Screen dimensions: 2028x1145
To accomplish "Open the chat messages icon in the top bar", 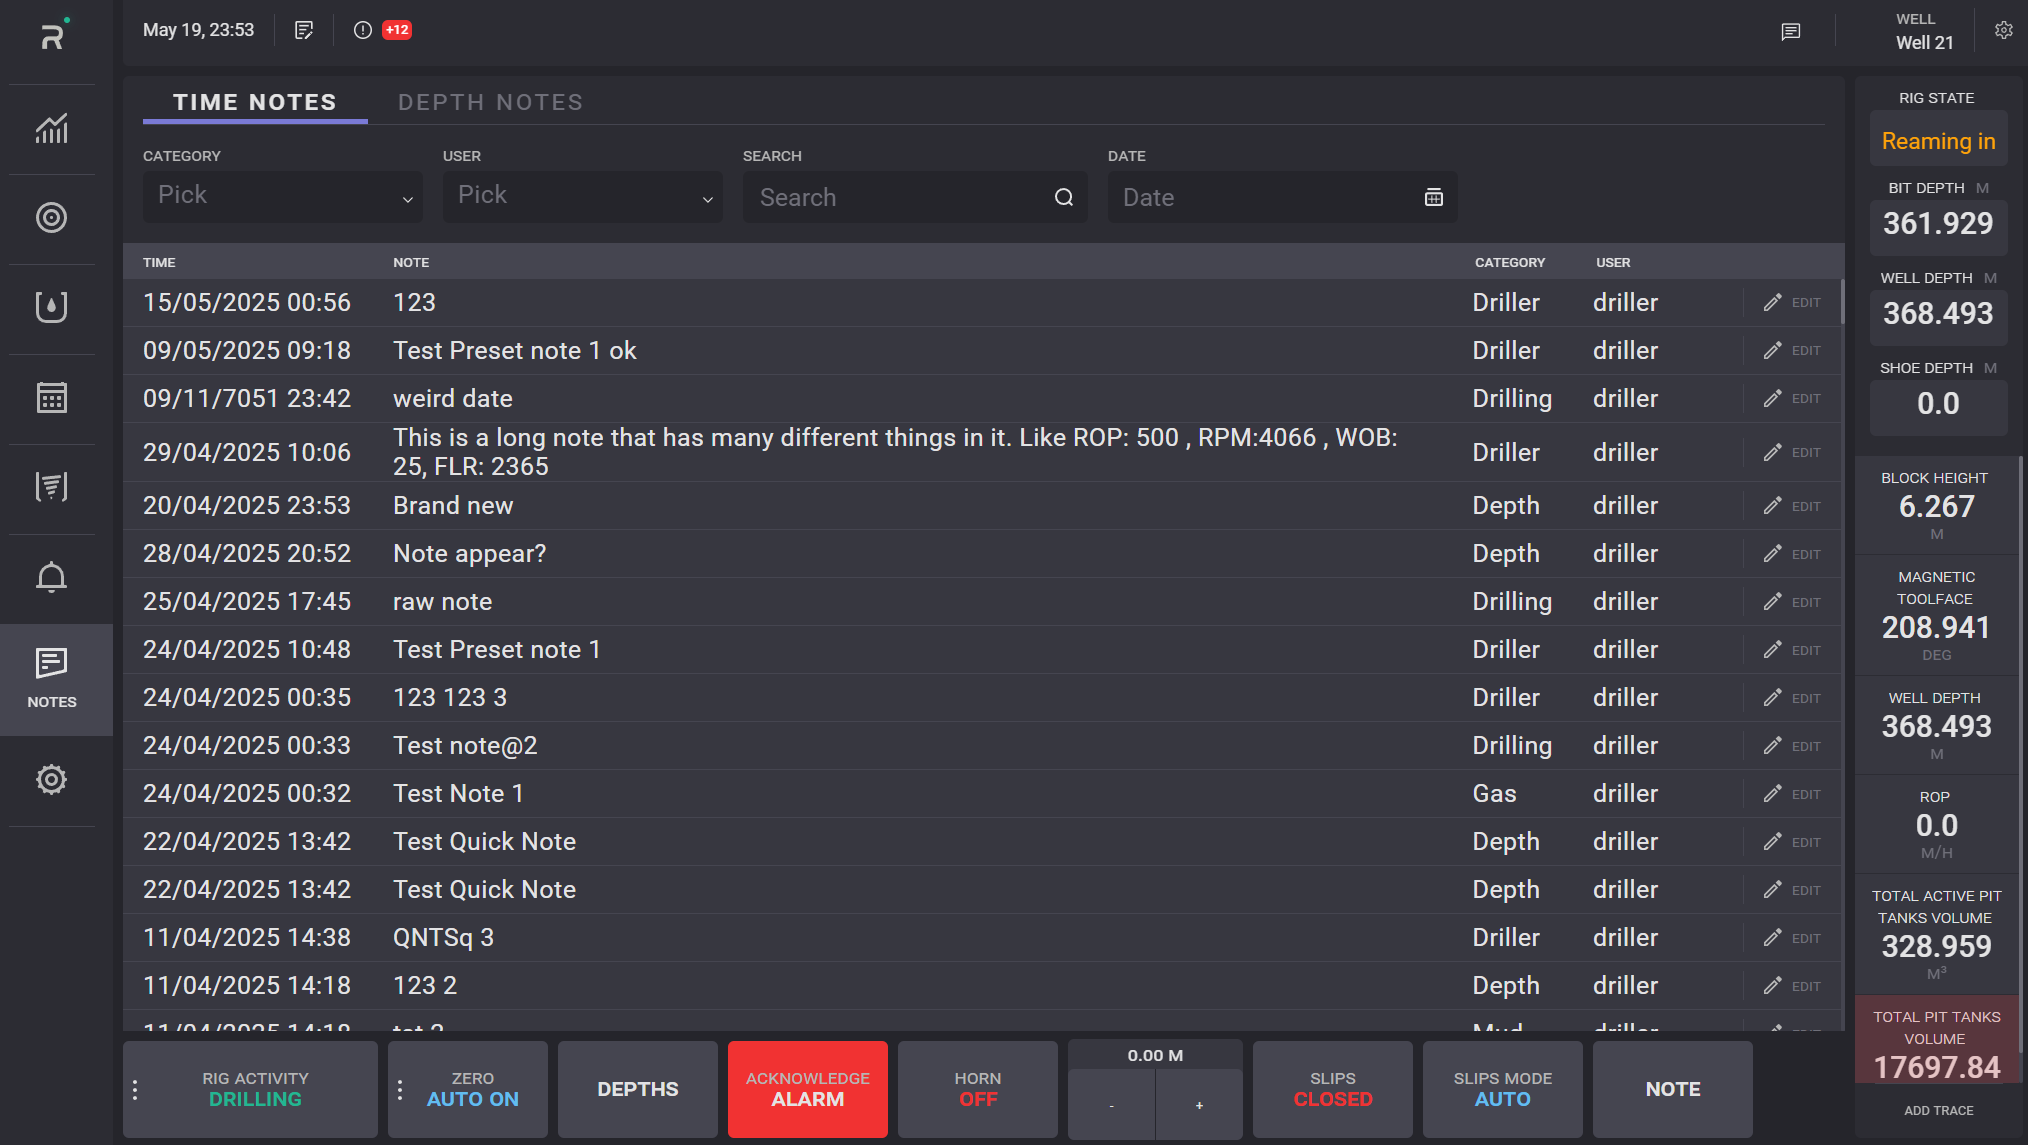I will point(1790,32).
